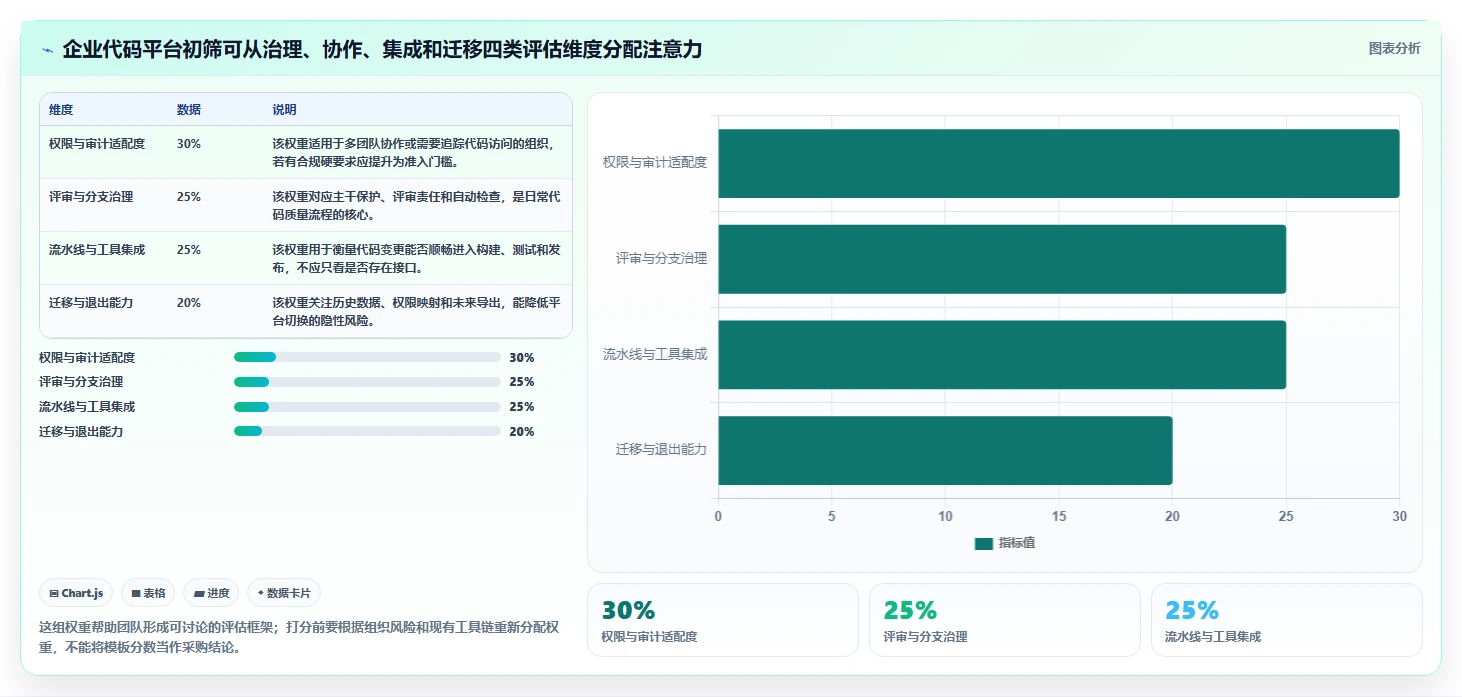Select the 进度 tag chip
Image resolution: width=1462 pixels, height=697 pixels.
tap(211, 593)
